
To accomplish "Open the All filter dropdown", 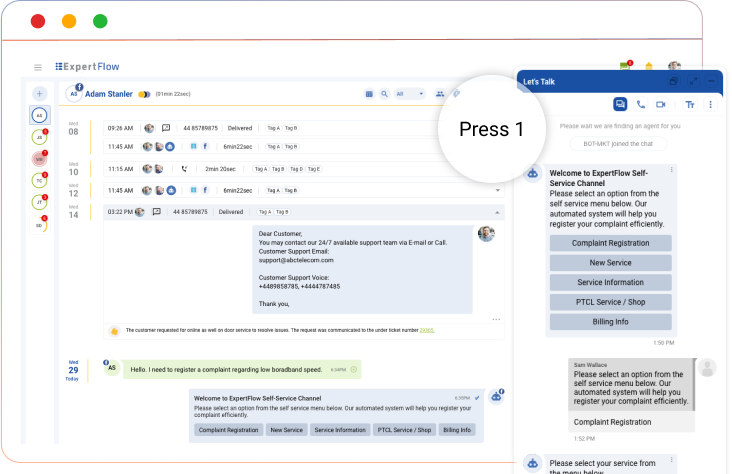I will click(x=410, y=94).
